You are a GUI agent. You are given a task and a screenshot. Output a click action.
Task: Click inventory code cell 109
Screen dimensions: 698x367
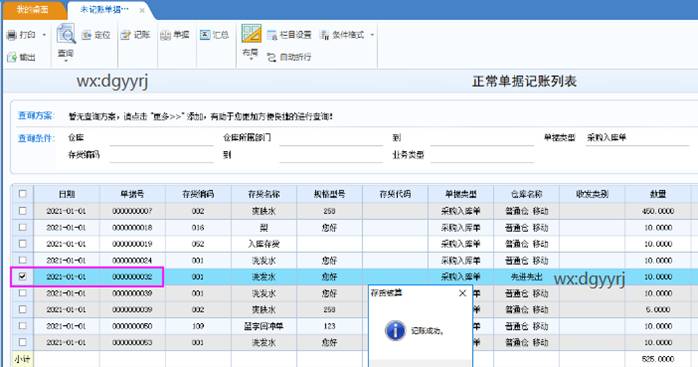[198, 326]
